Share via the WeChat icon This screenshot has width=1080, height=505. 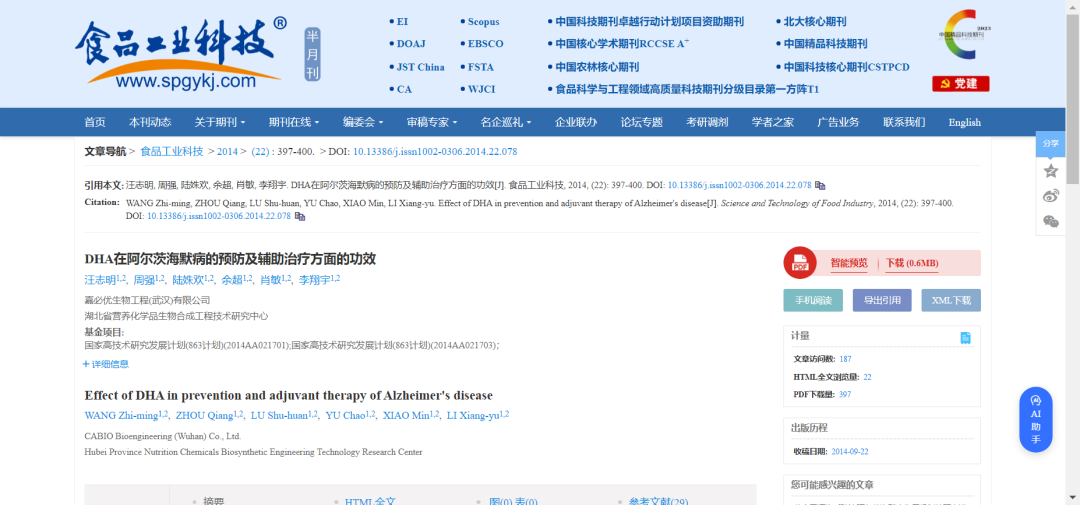[1050, 221]
